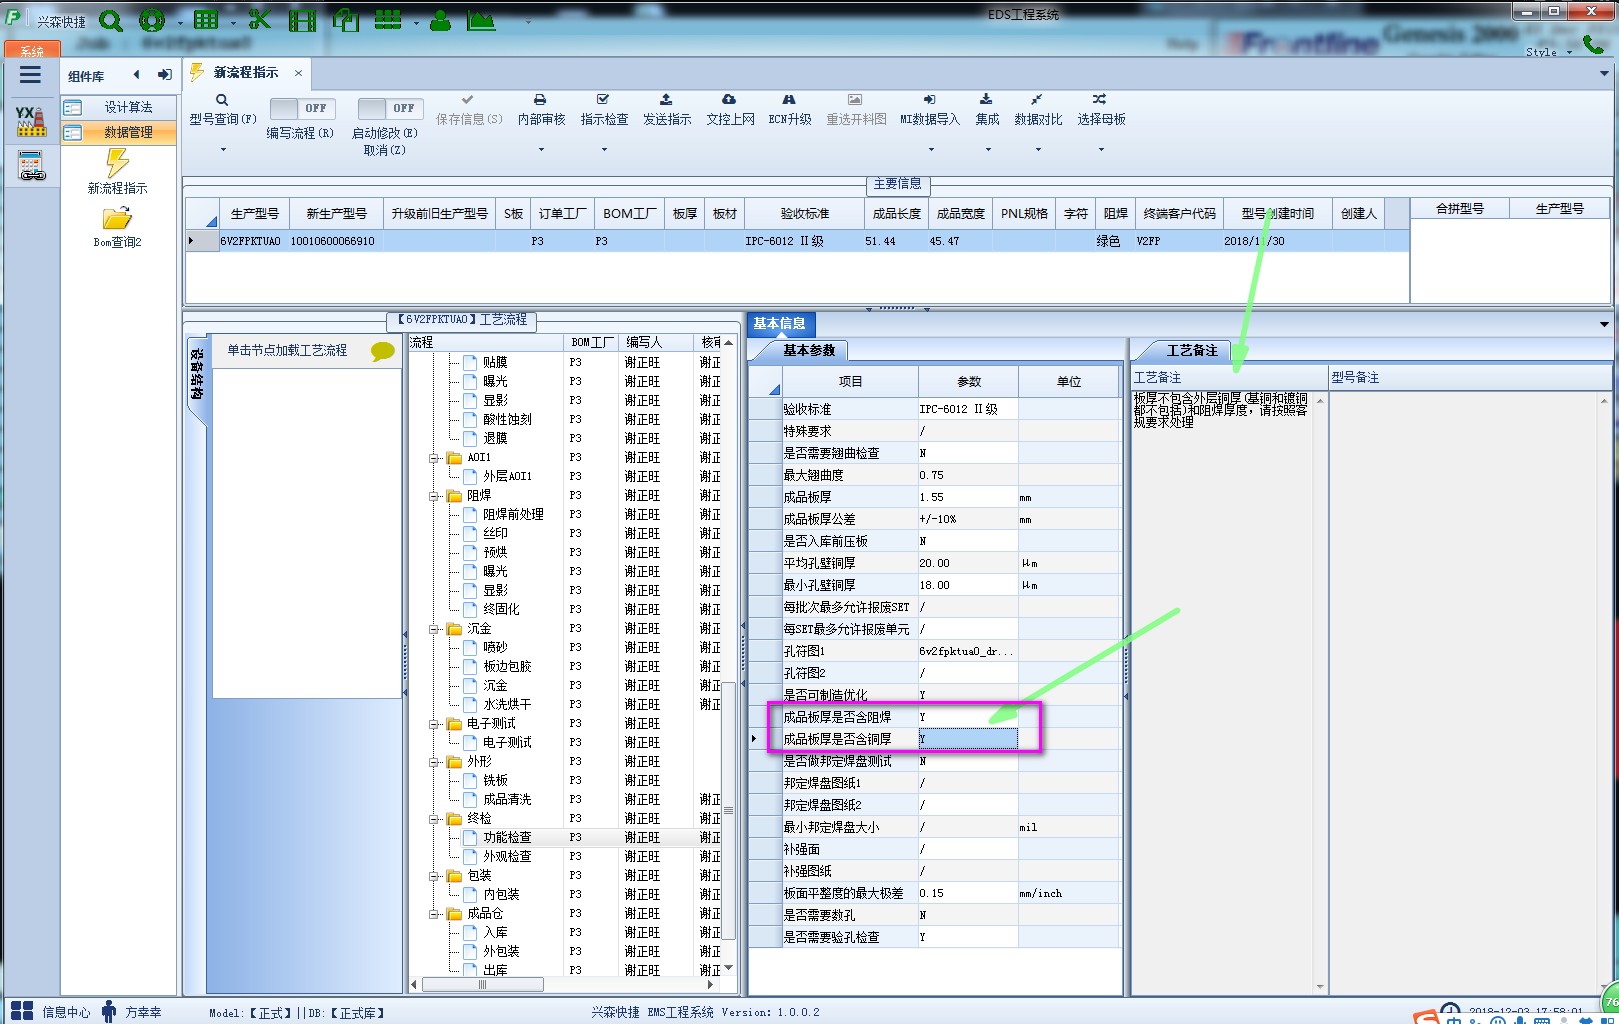Click the green copy documents icon
Screen dimensions: 1619x1024
tap(345, 19)
